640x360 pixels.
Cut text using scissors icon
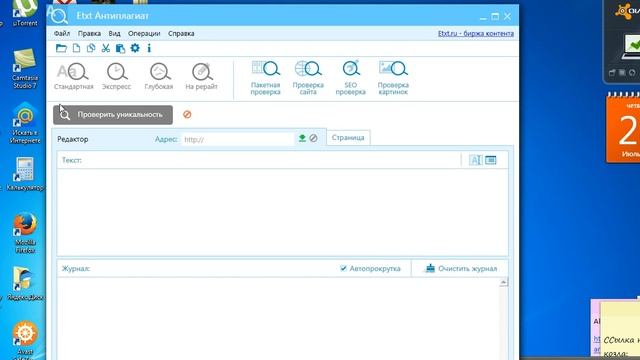pyautogui.click(x=106, y=48)
